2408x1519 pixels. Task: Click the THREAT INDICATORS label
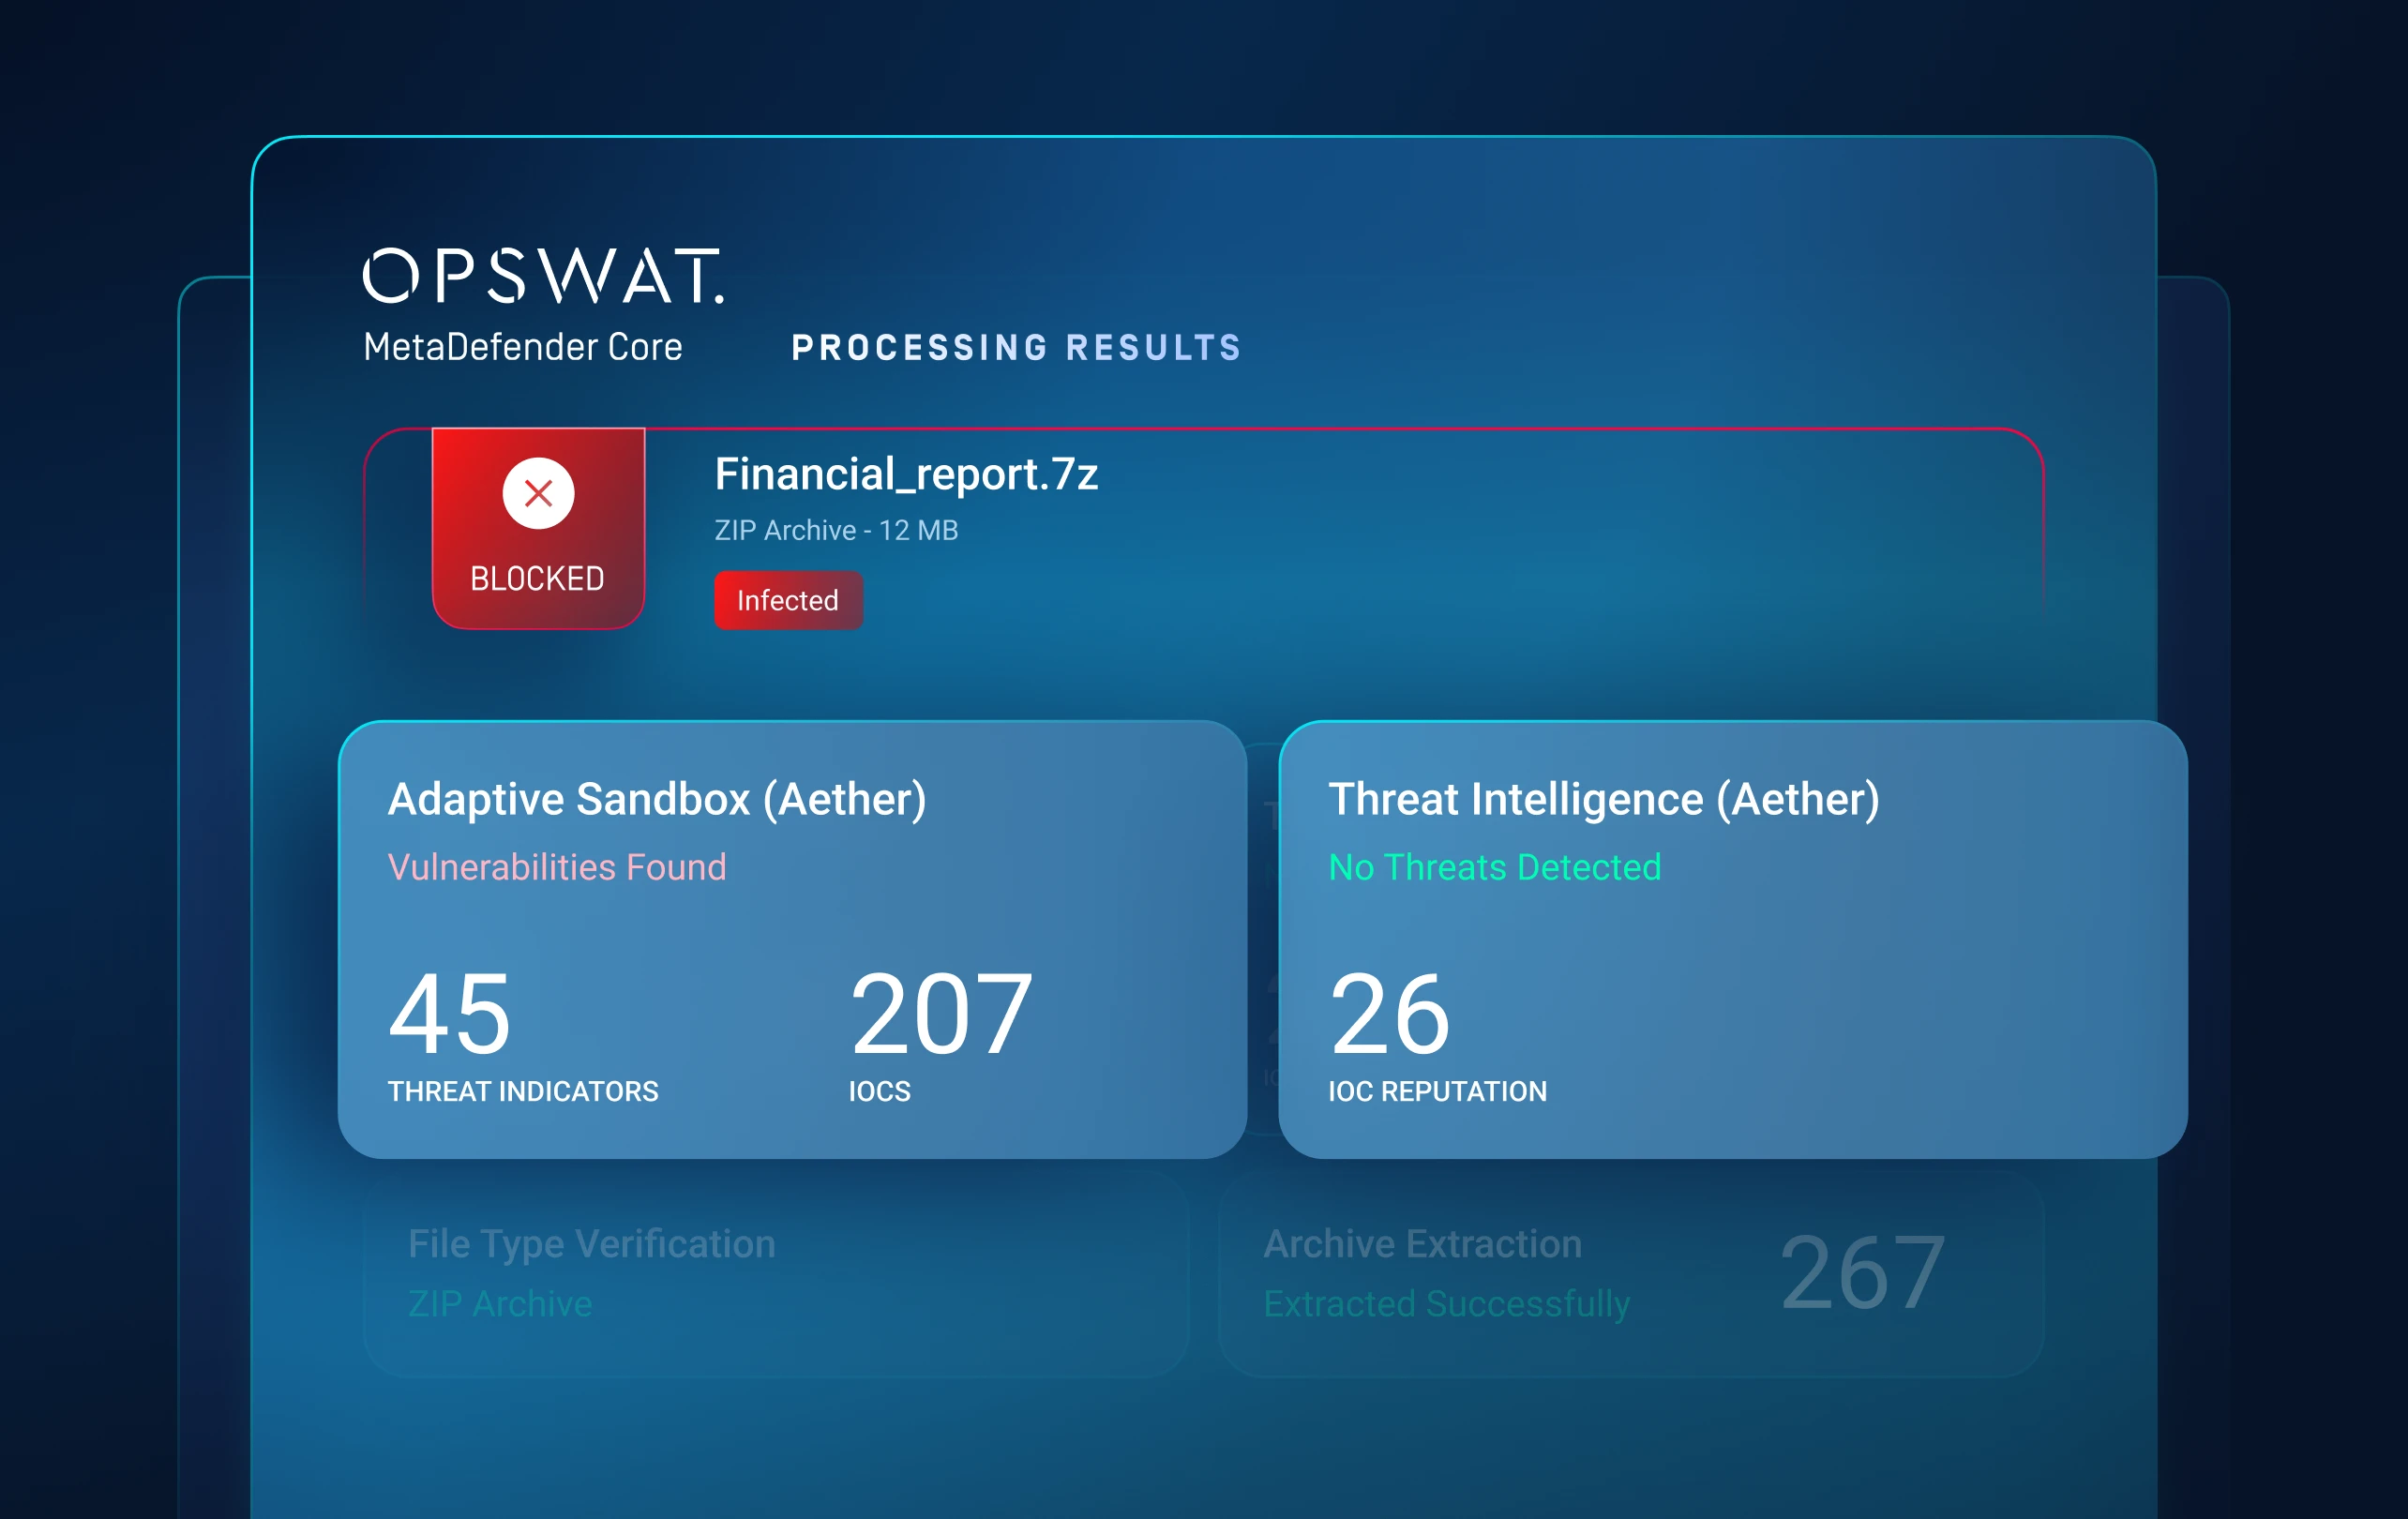point(523,1091)
